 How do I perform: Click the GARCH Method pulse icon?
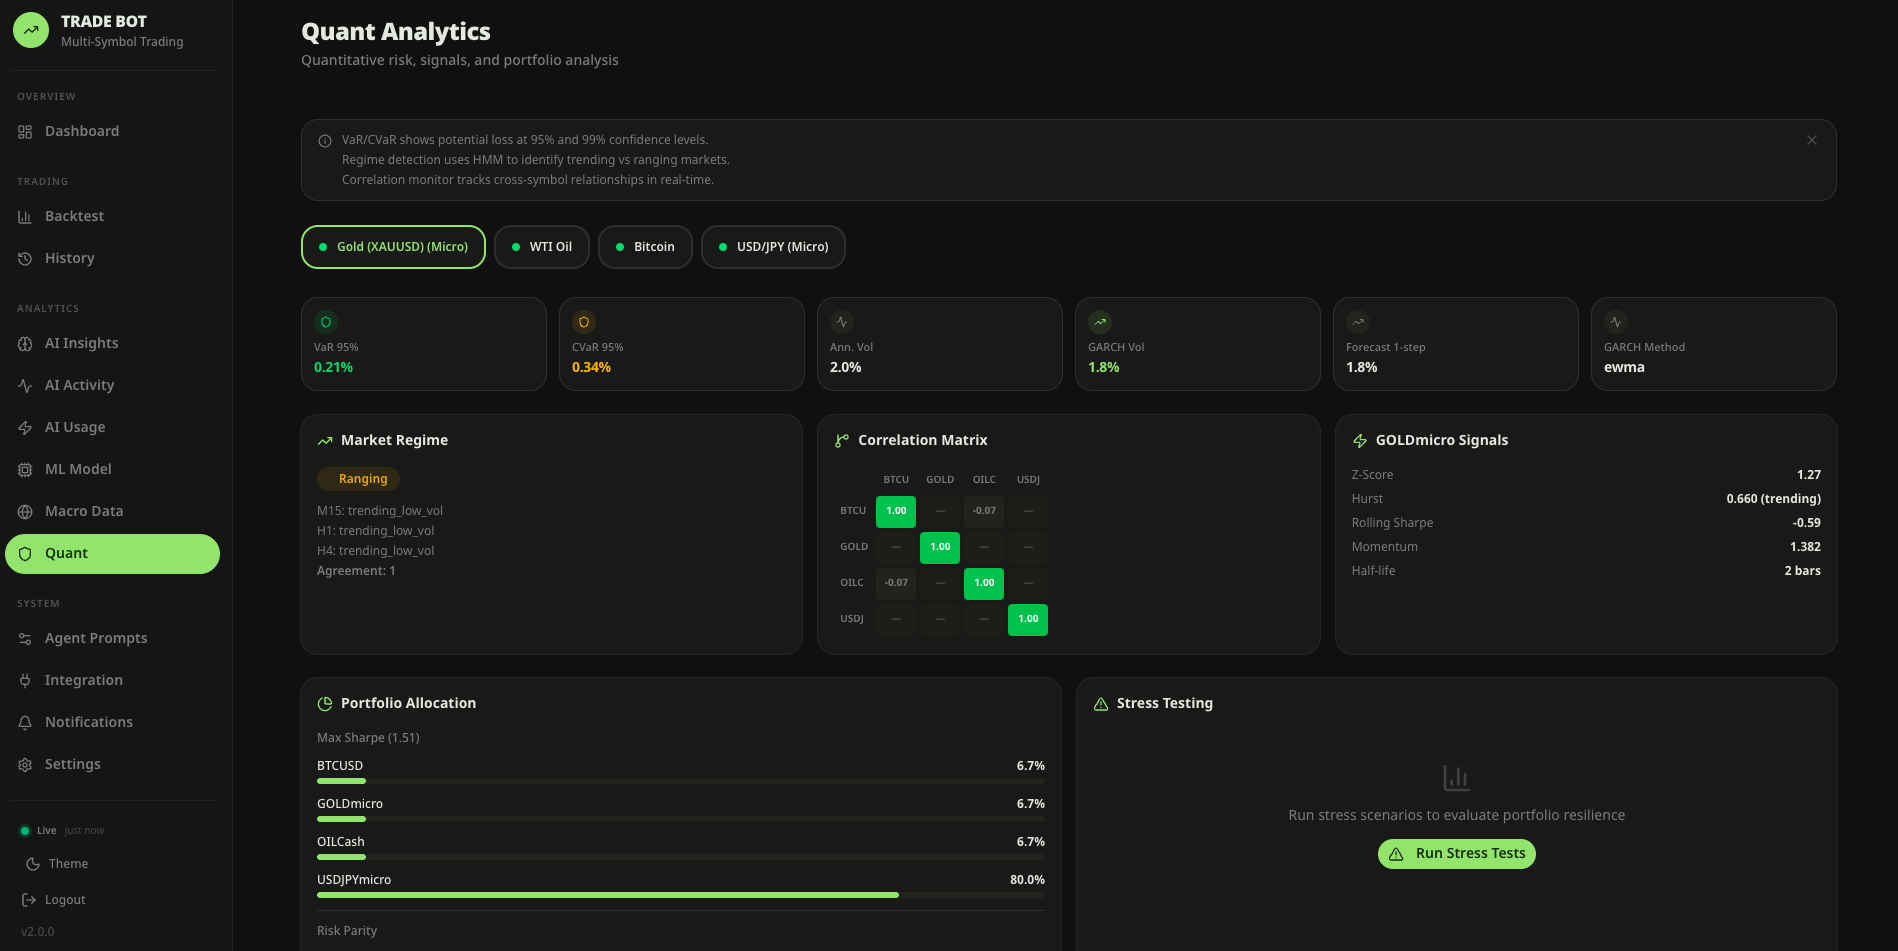coord(1616,322)
